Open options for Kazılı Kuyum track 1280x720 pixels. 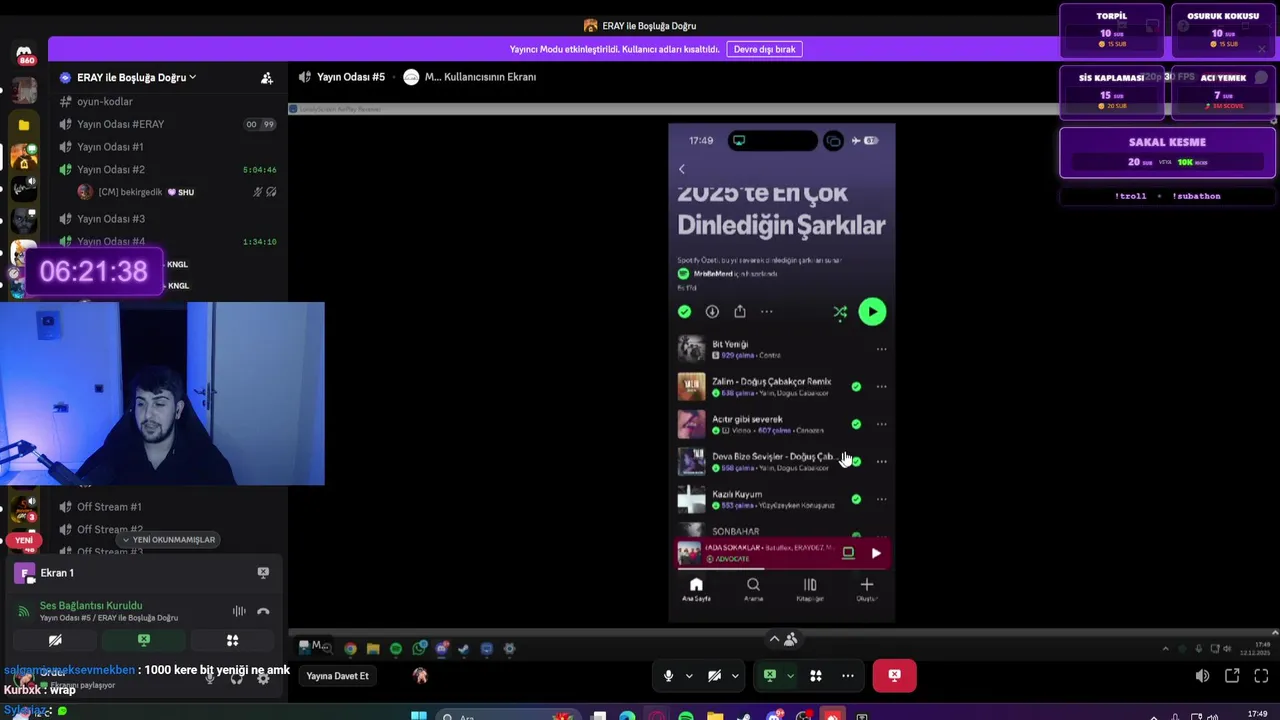click(x=881, y=499)
